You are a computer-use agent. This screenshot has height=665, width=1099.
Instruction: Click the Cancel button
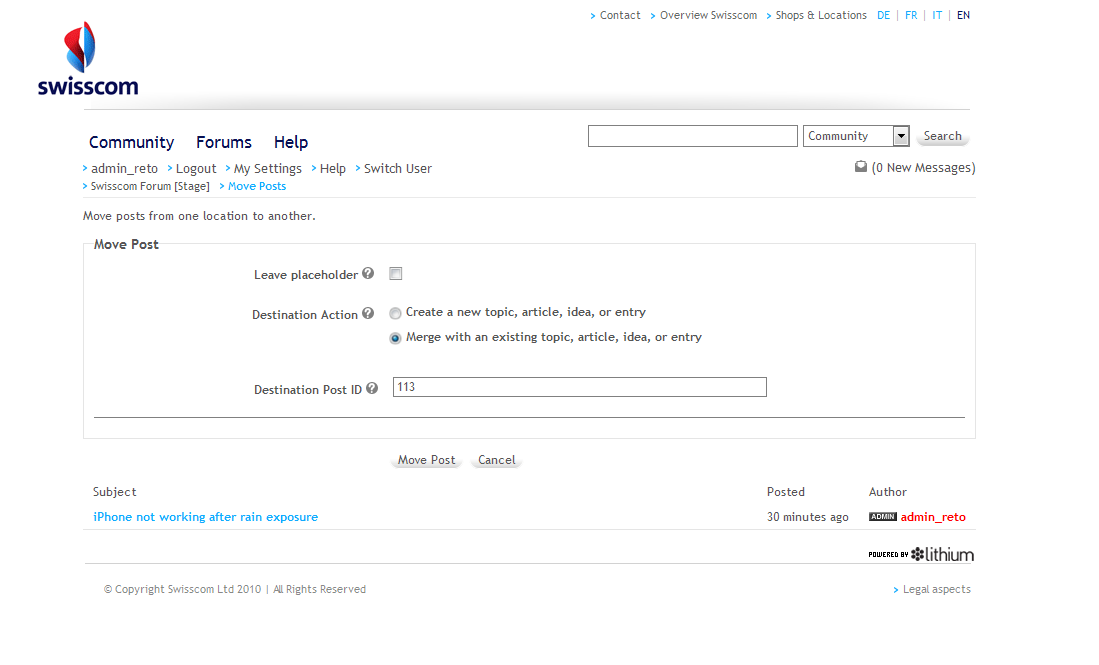tap(496, 460)
